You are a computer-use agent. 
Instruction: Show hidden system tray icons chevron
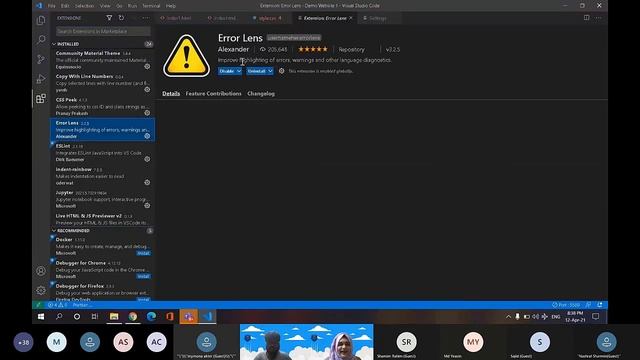click(508, 316)
